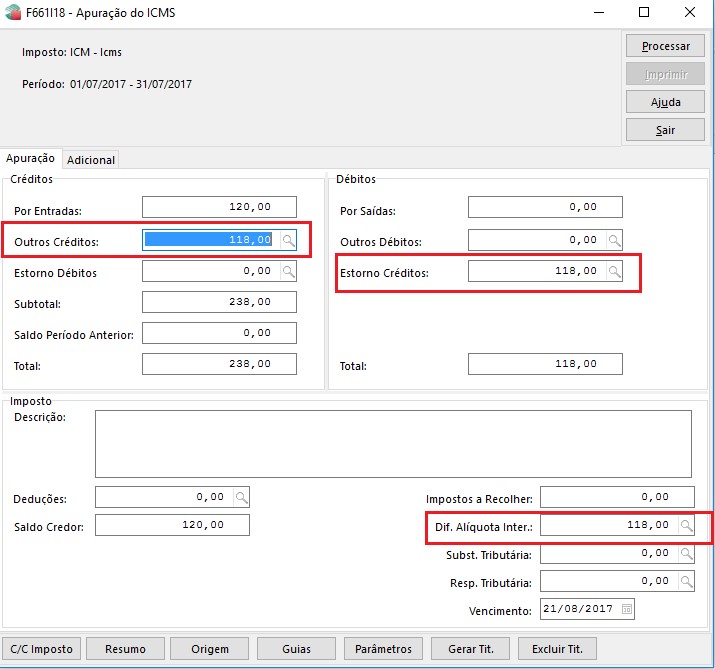
Task: Click inside the Descrição text box
Action: [393, 443]
